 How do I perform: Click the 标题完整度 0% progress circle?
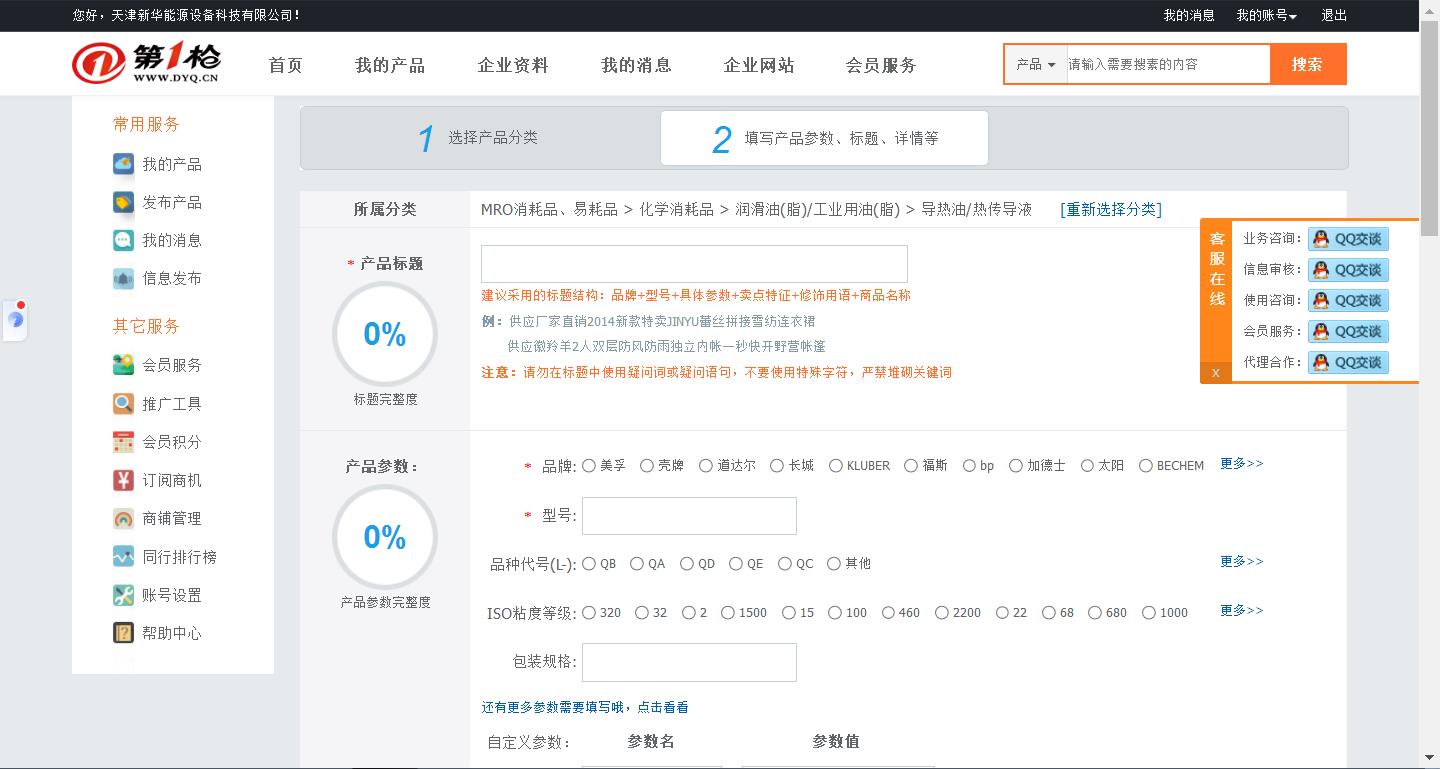point(385,334)
